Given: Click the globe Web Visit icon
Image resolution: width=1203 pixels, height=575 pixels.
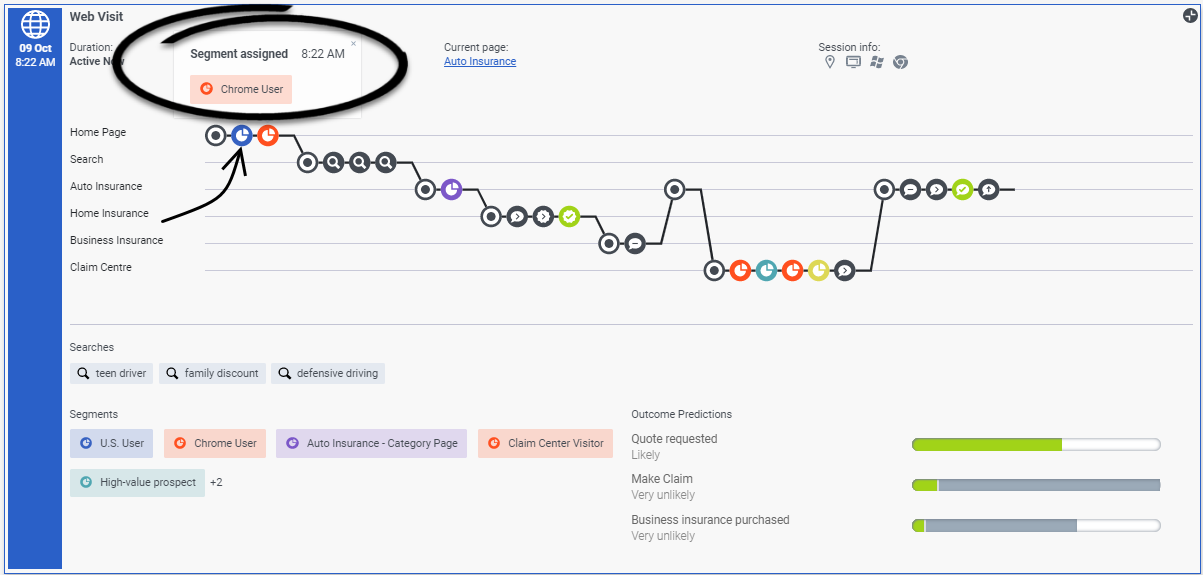Looking at the screenshot, I should 35,24.
